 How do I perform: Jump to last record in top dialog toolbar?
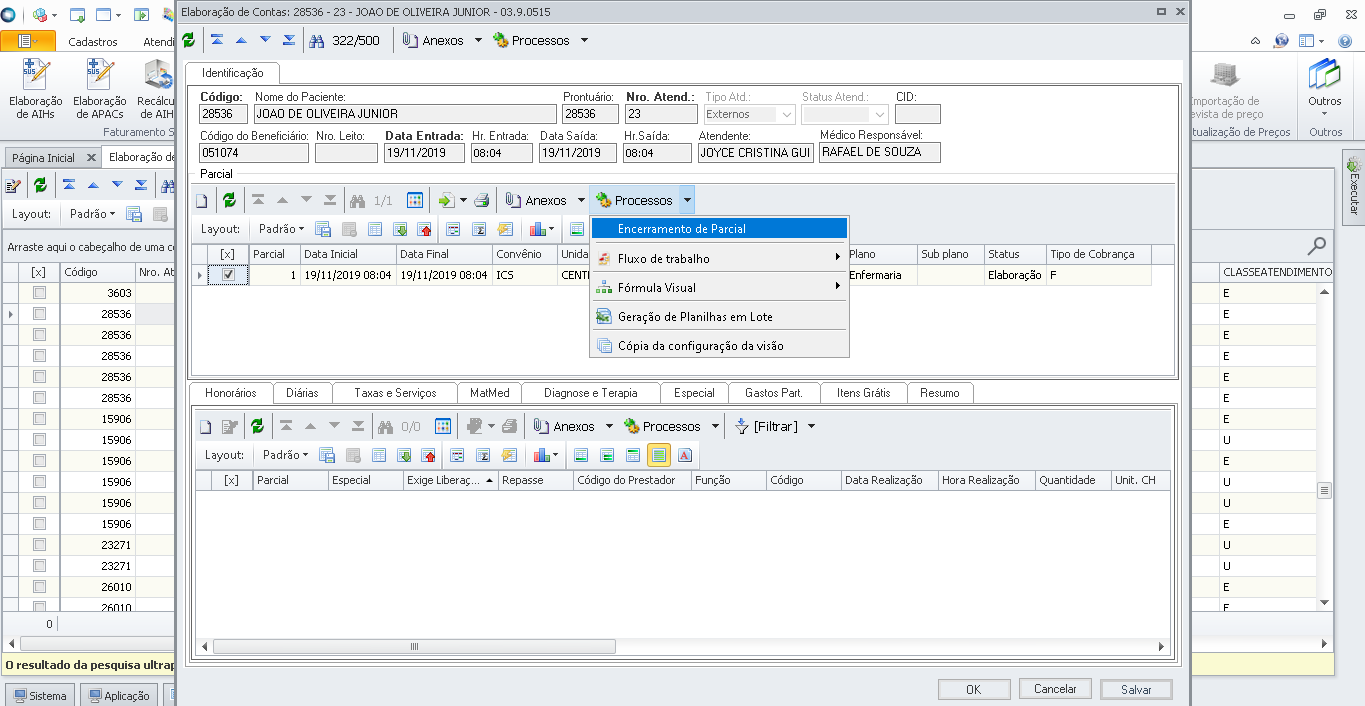(x=289, y=40)
